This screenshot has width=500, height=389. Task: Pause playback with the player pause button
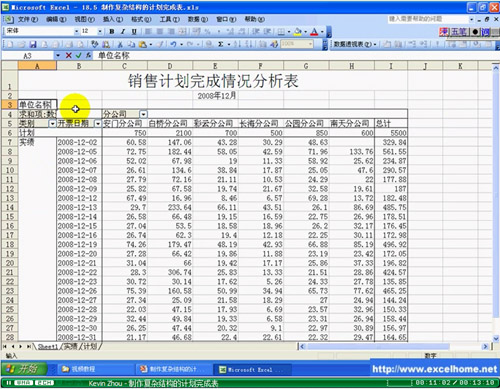click(x=8, y=383)
